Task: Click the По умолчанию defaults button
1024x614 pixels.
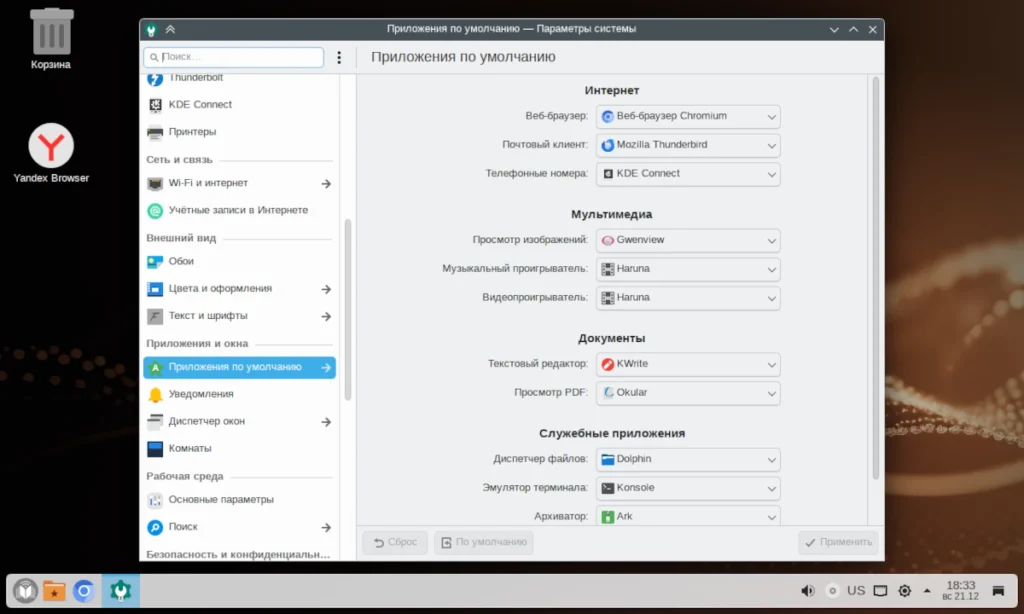Action: 484,542
